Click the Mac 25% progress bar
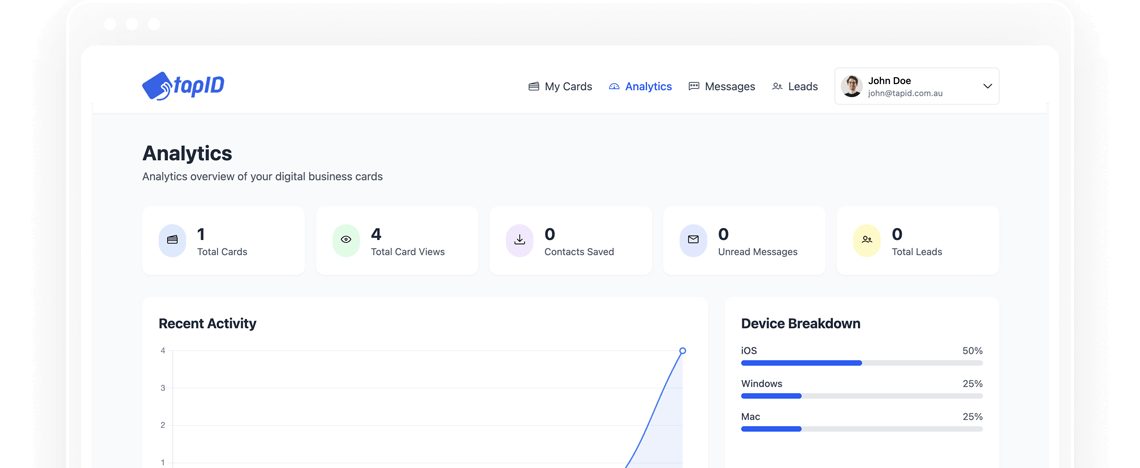Image resolution: width=1140 pixels, height=468 pixels. (x=862, y=429)
